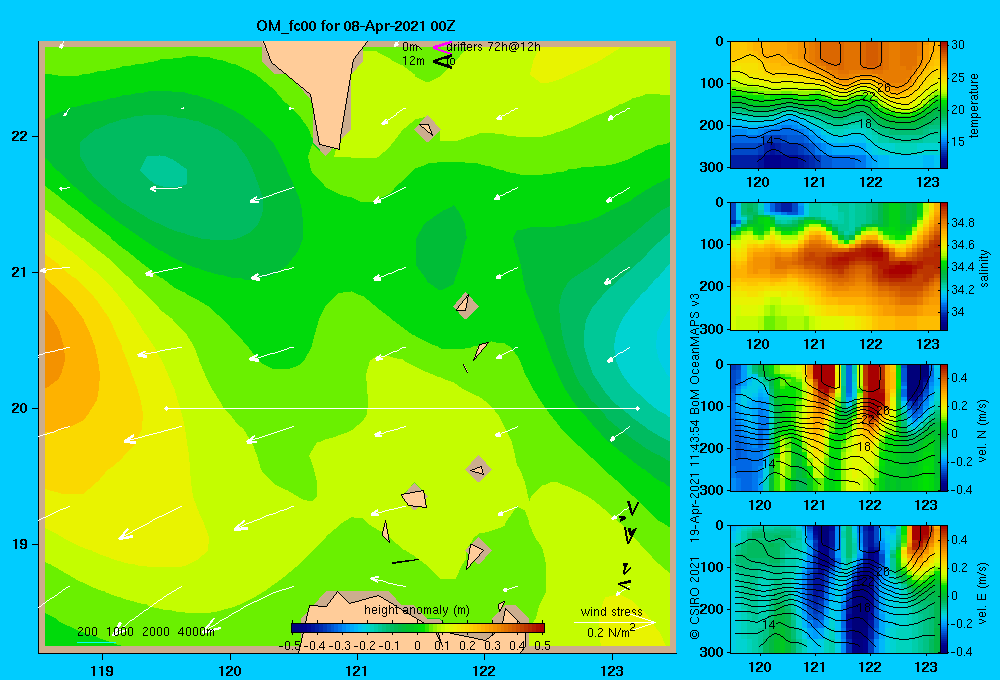The image size is (1000, 680).
Task: Click the height anomaly color bar
Action: pos(418,628)
